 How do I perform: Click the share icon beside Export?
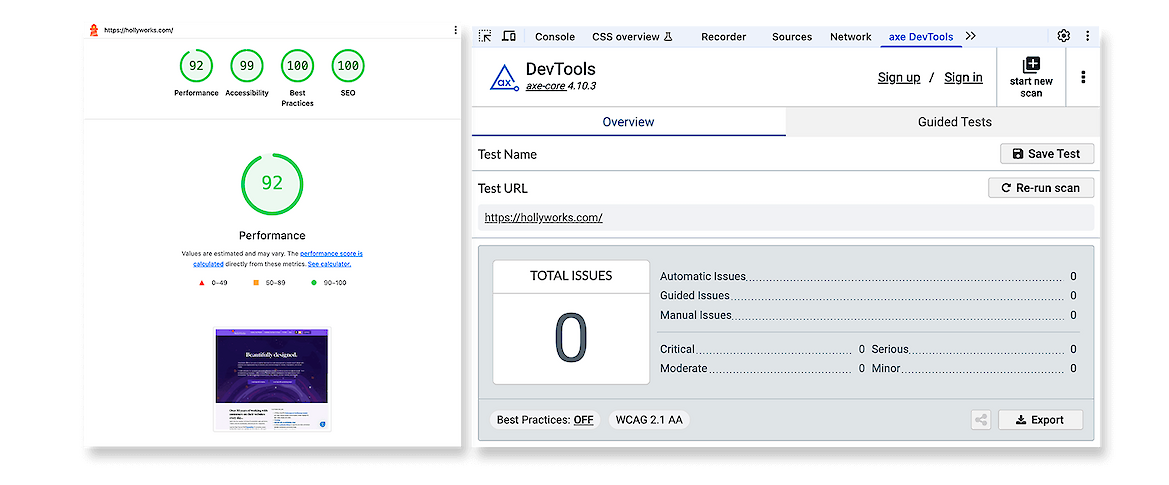[980, 420]
